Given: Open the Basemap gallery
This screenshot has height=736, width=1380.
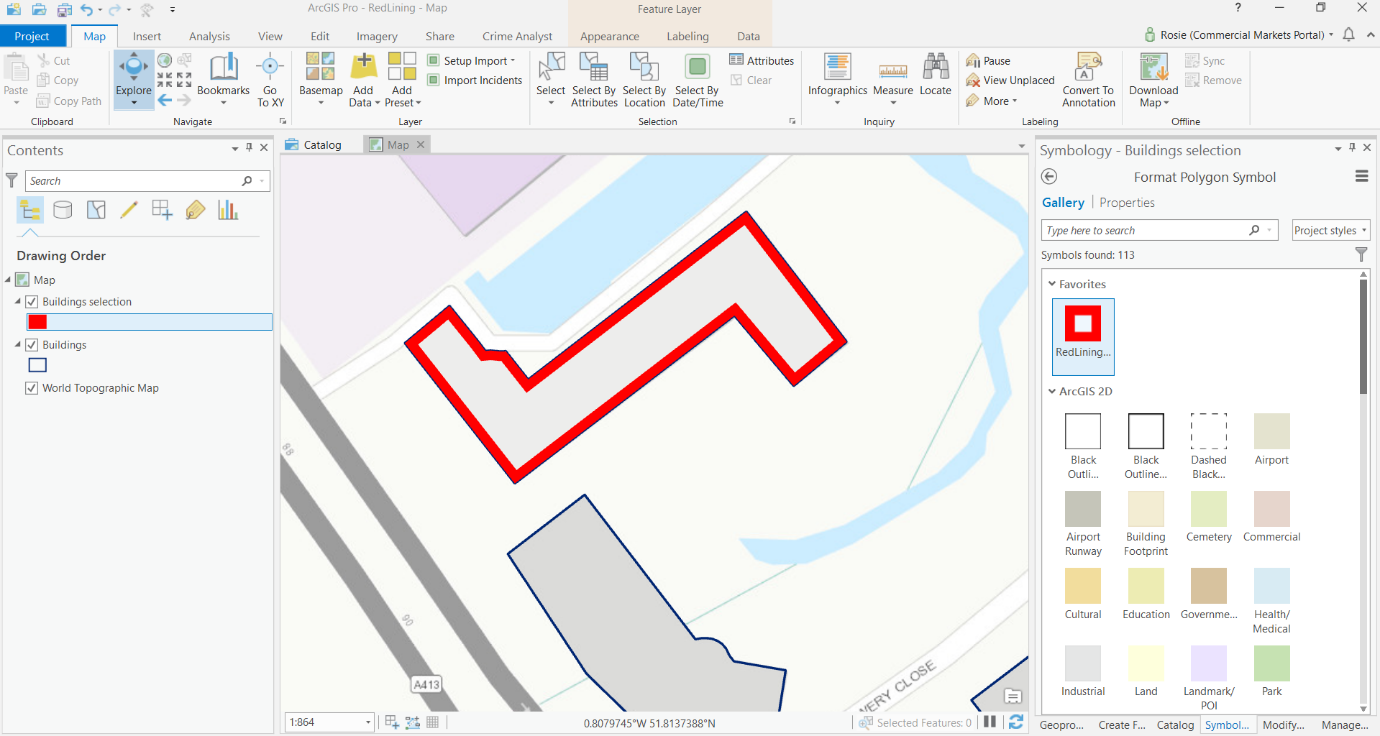Looking at the screenshot, I should coord(321,80).
